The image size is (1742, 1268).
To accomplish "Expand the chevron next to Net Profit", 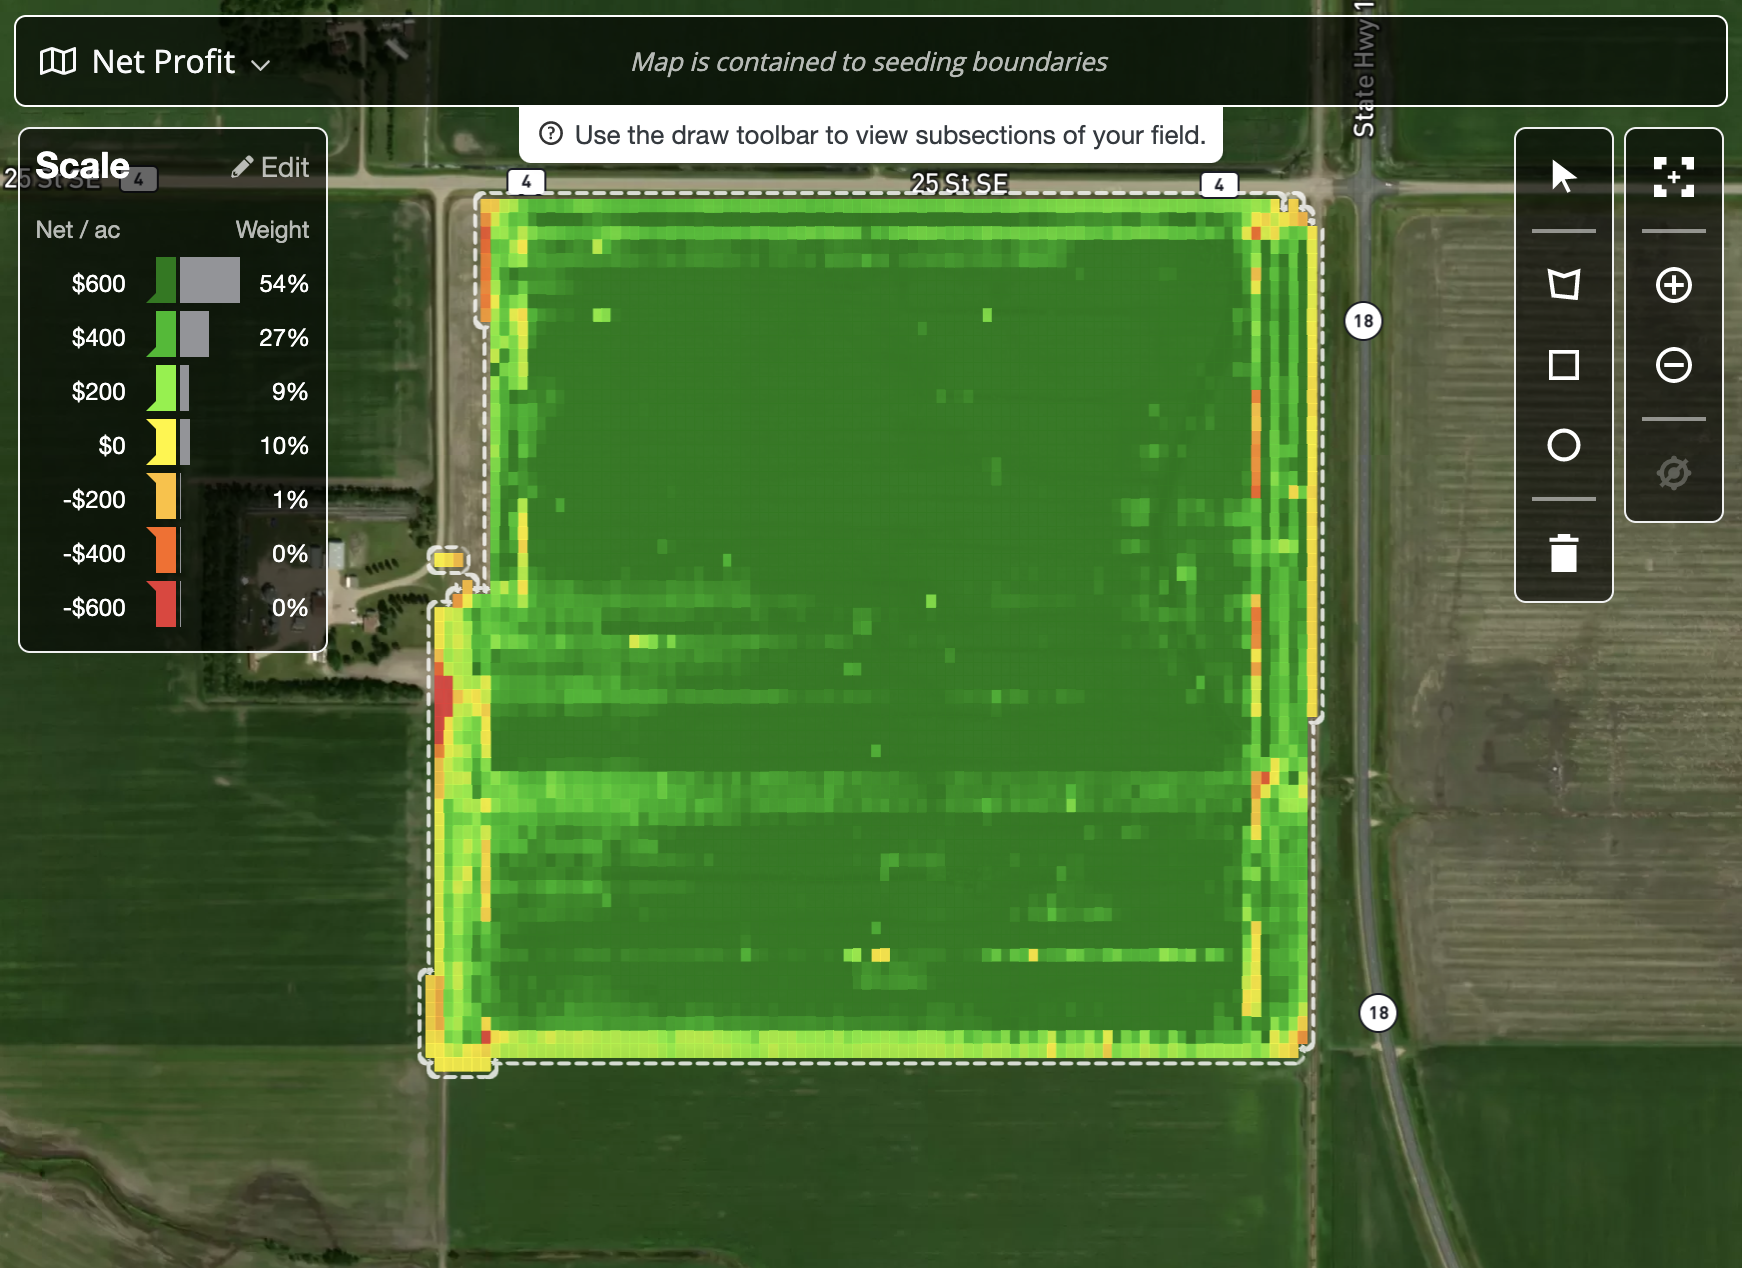I will pyautogui.click(x=262, y=65).
